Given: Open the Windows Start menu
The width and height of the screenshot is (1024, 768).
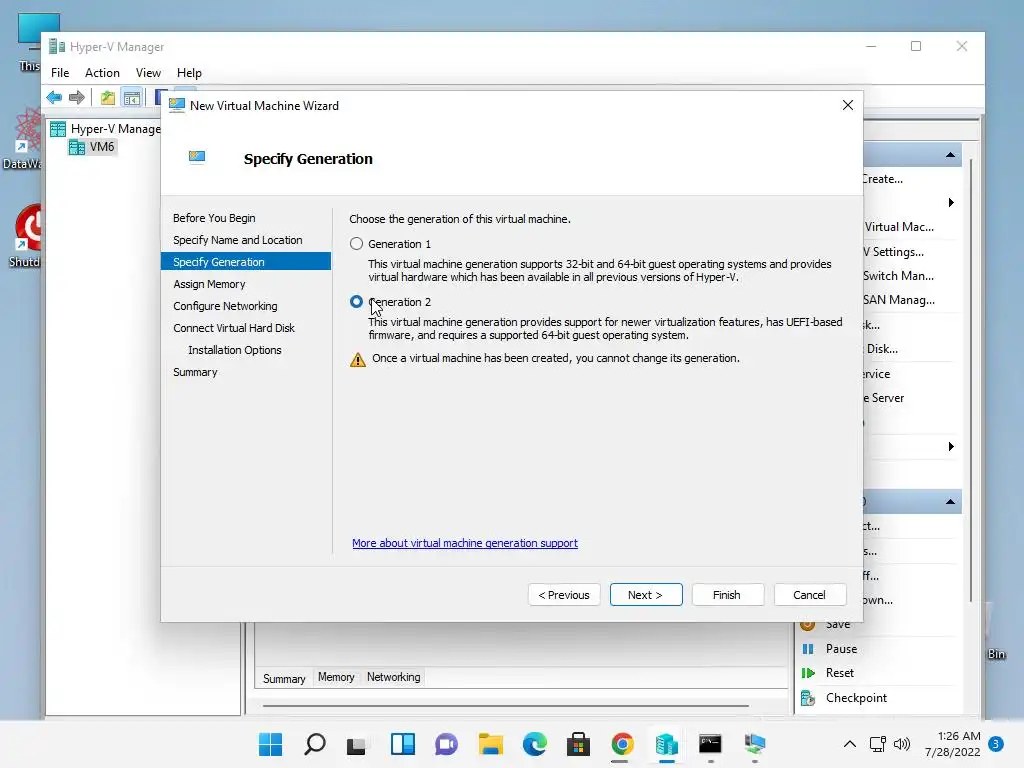Looking at the screenshot, I should [270, 744].
